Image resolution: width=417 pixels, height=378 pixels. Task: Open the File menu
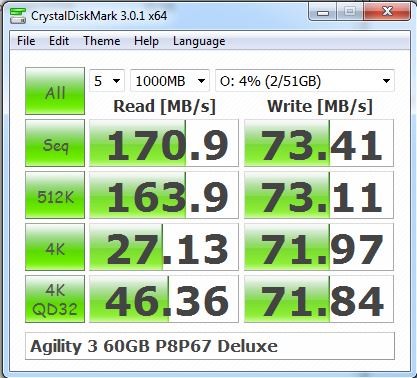[x=26, y=41]
